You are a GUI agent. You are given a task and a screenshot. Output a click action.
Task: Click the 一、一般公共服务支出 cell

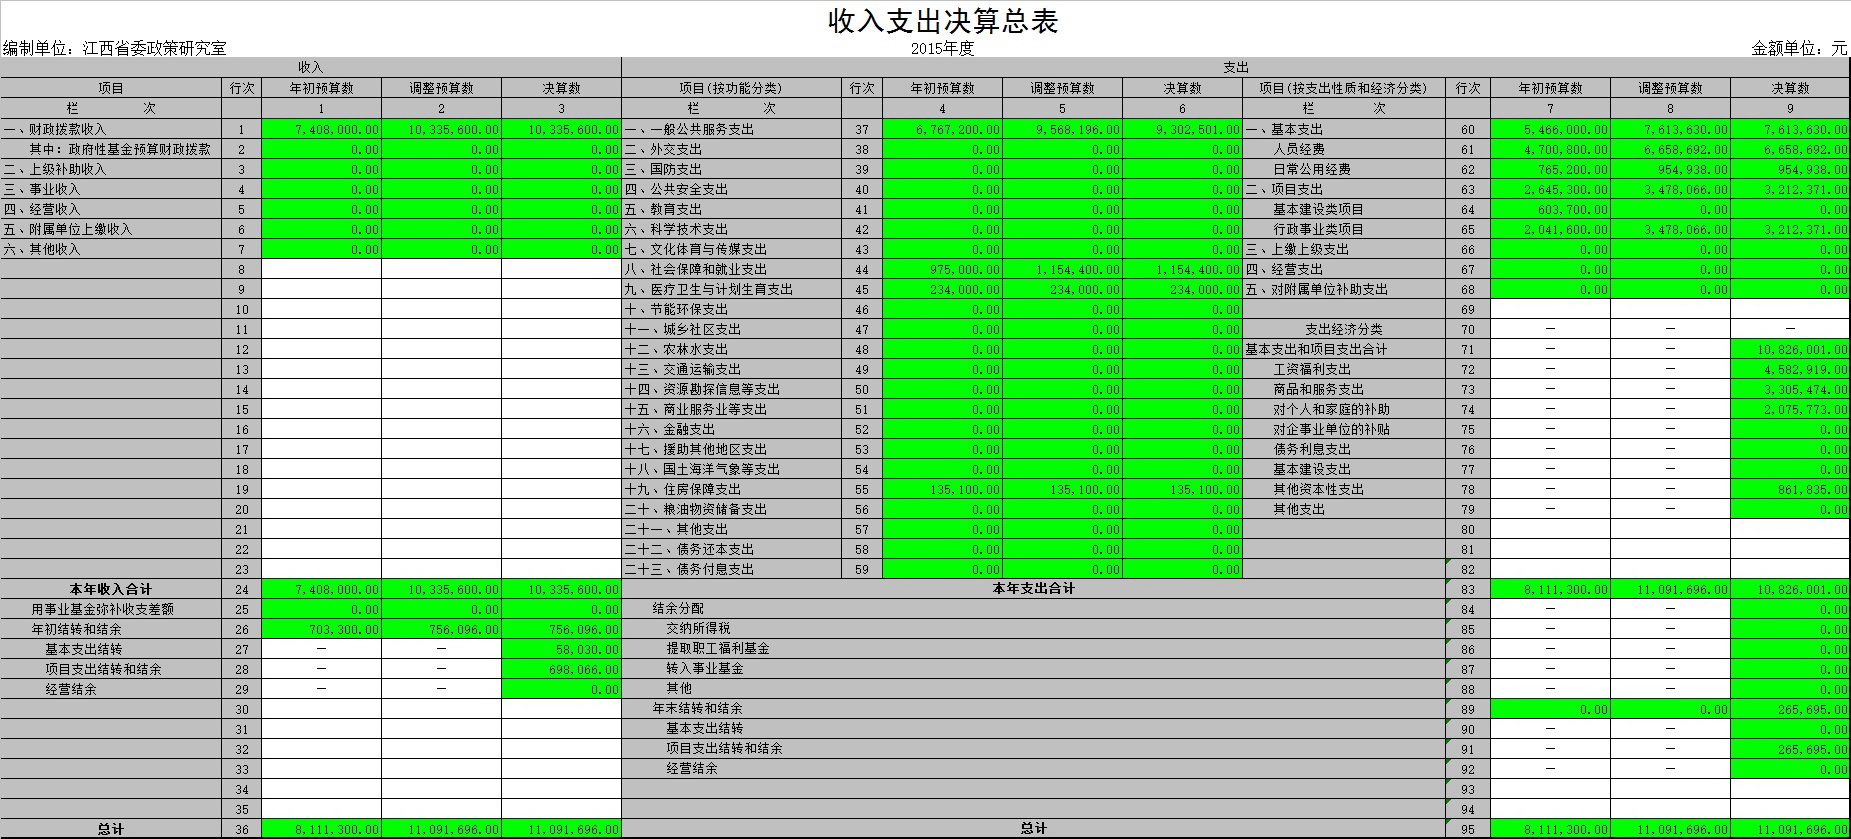pos(731,129)
